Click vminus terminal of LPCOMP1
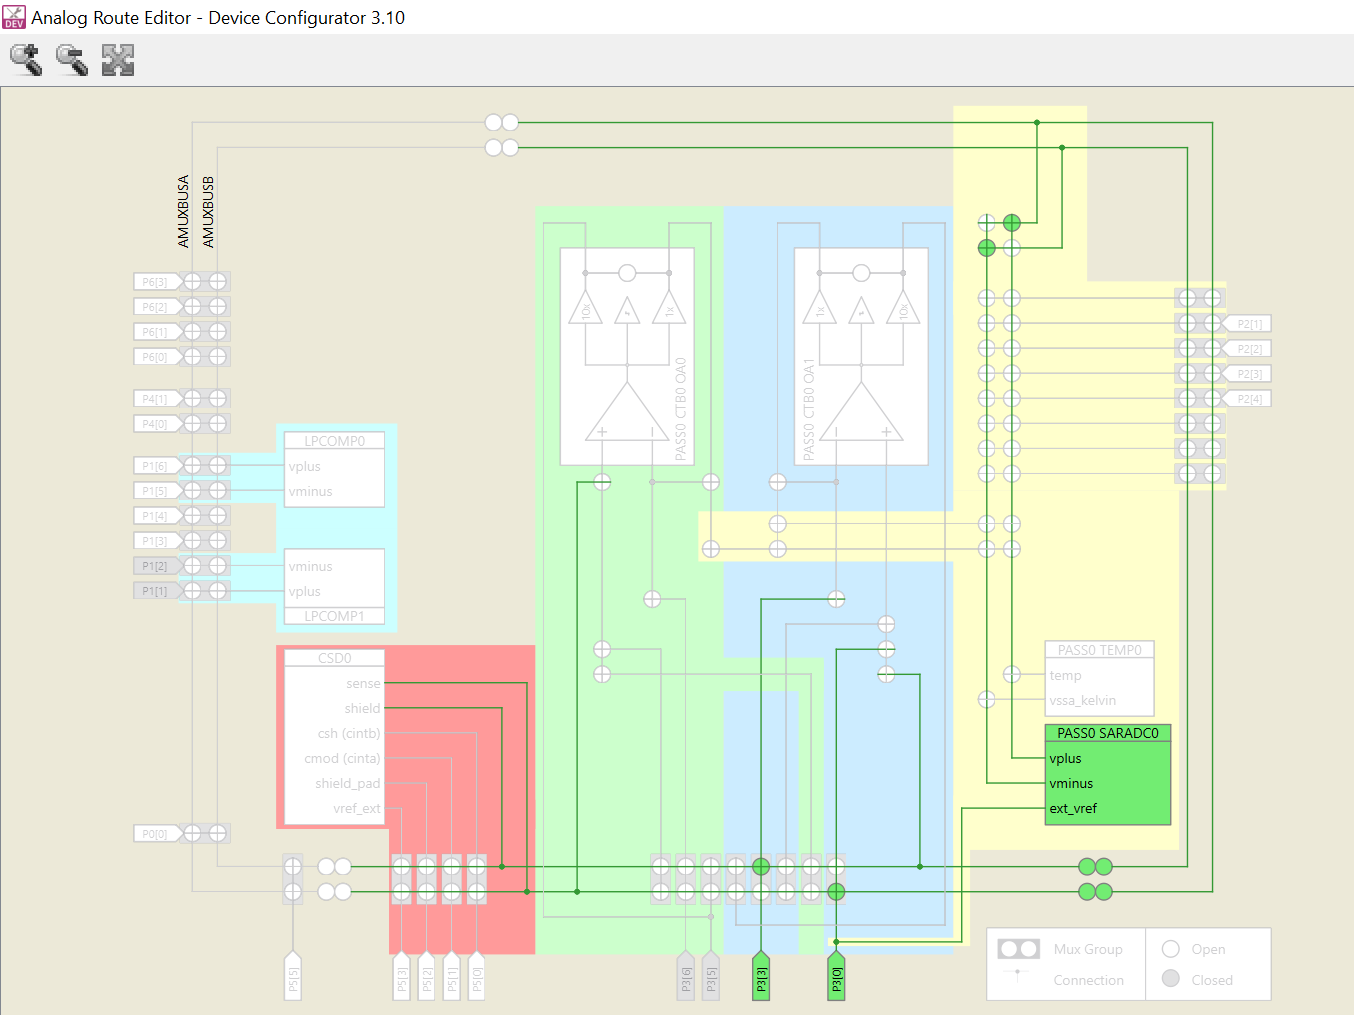The width and height of the screenshot is (1354, 1015). (310, 566)
